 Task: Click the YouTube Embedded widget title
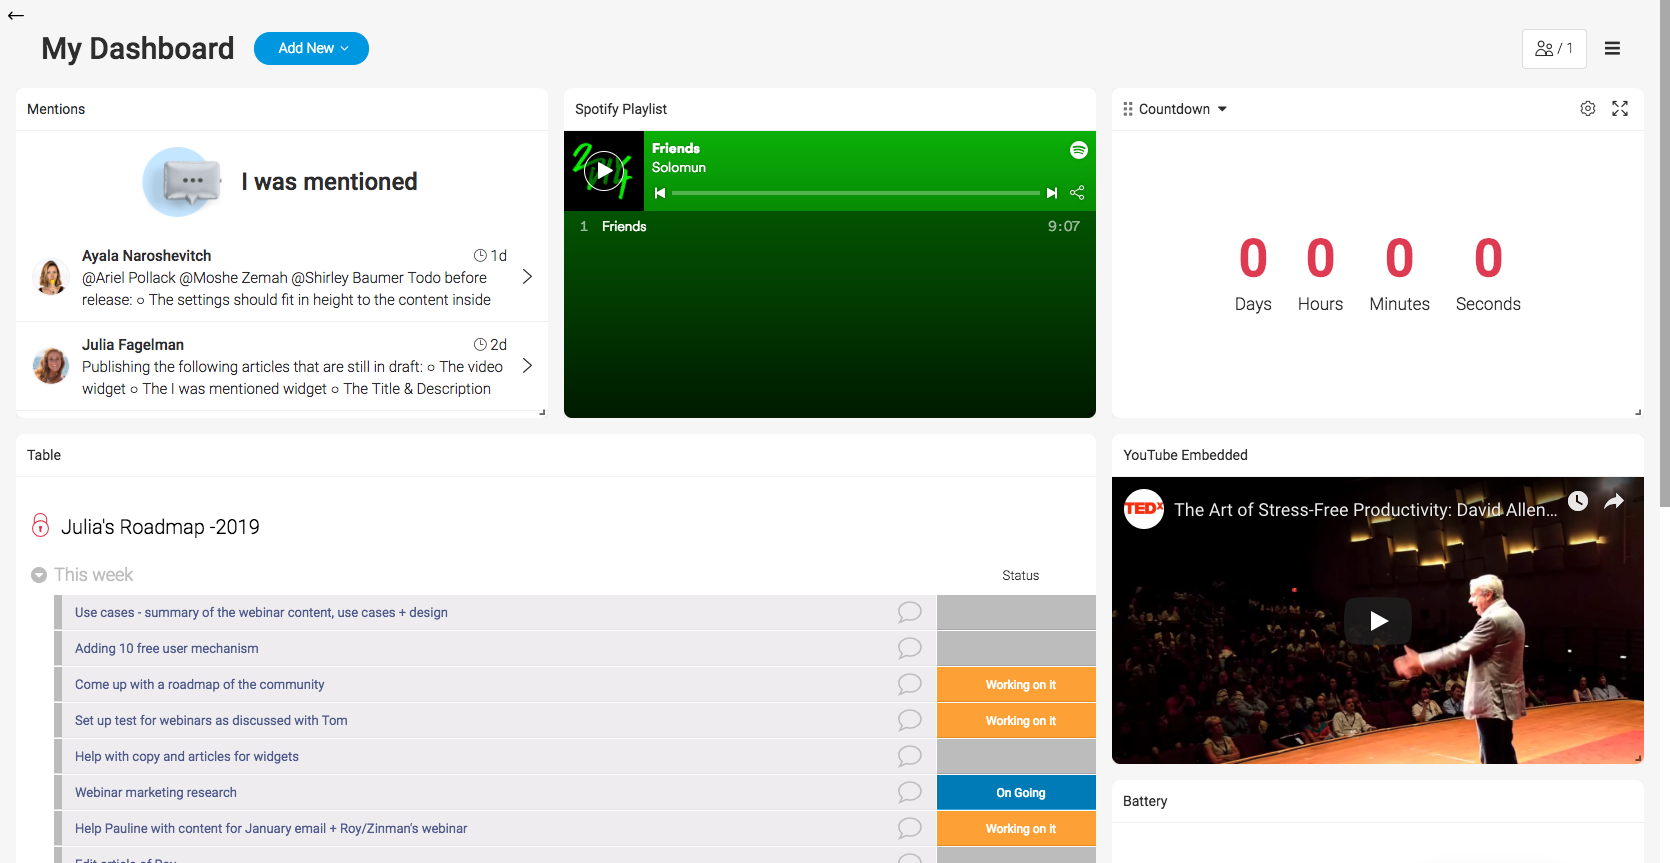tap(1185, 455)
